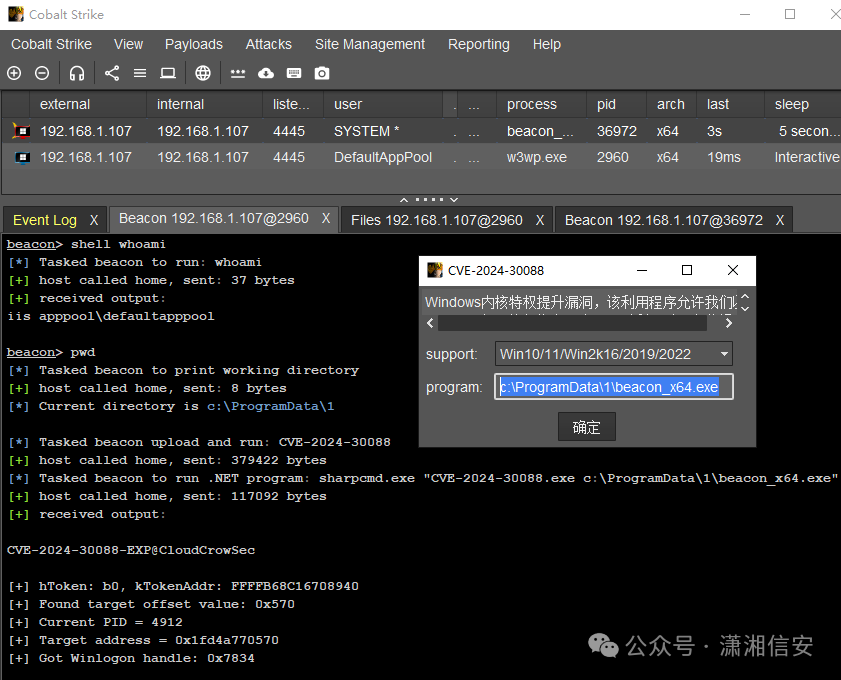
Task: Open the Payloads menu
Action: click(194, 45)
